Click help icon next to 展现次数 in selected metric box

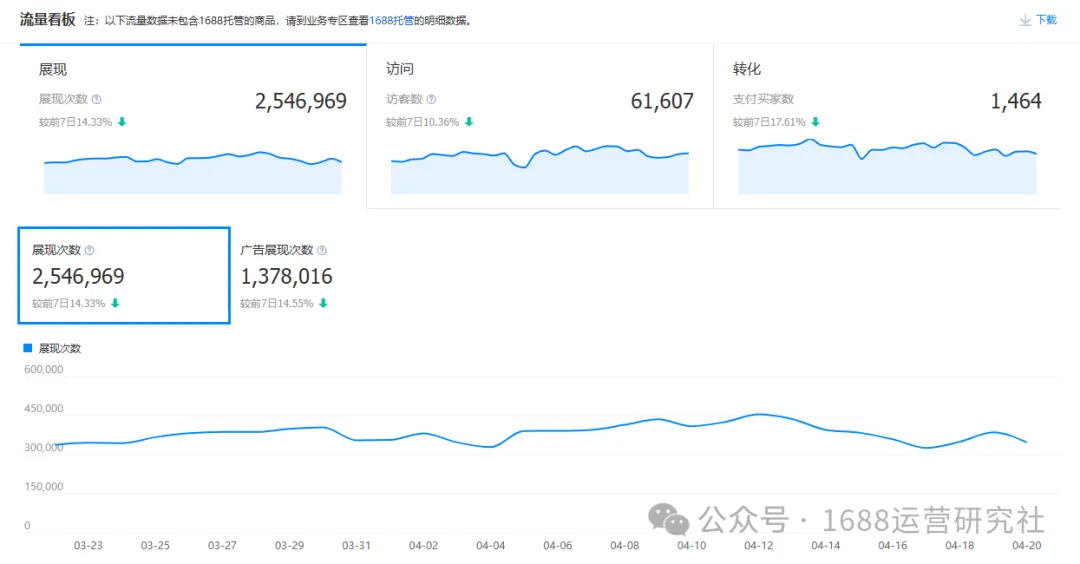pyautogui.click(x=90, y=251)
